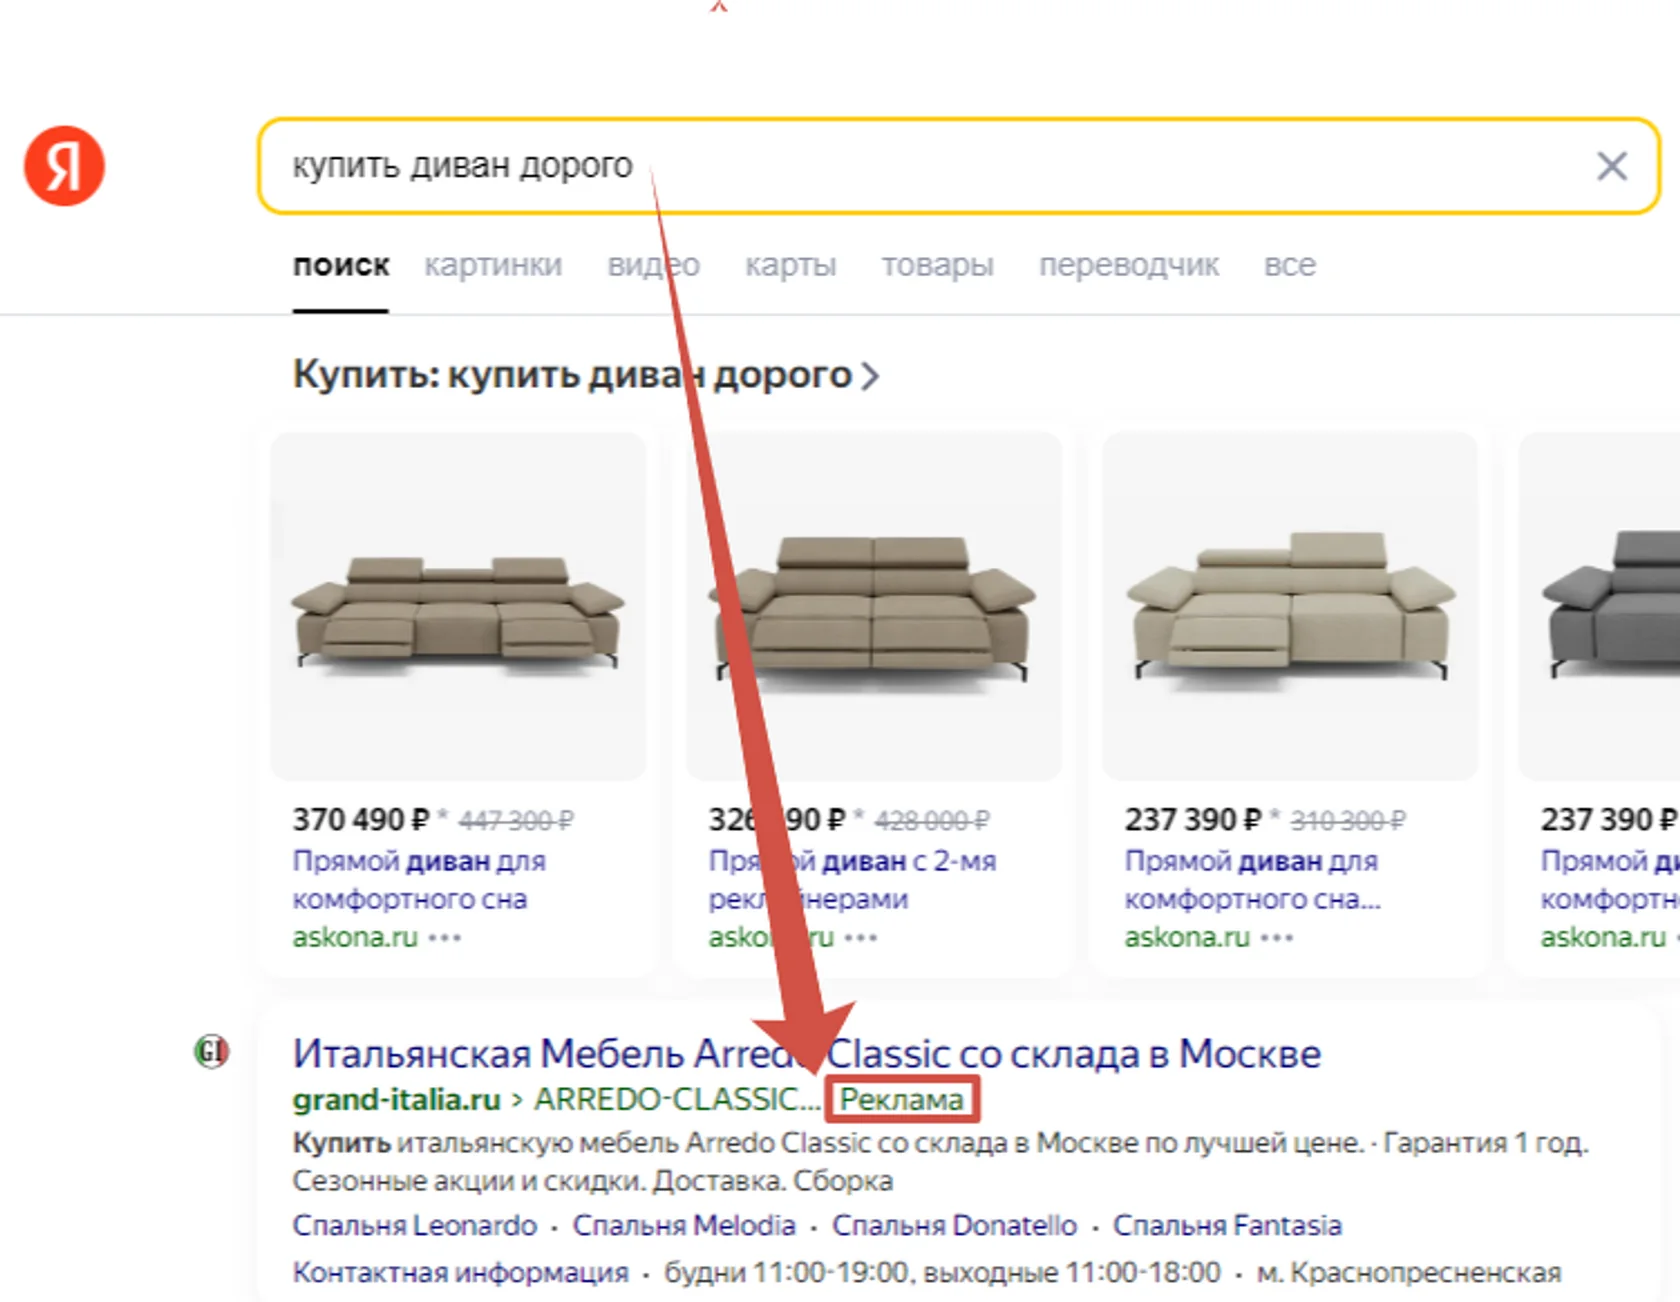Image resolution: width=1680 pixels, height=1302 pixels.
Task: Open the "Прямой диван для комфортного сна..." link under 310 300 ₽
Action: point(1252,880)
